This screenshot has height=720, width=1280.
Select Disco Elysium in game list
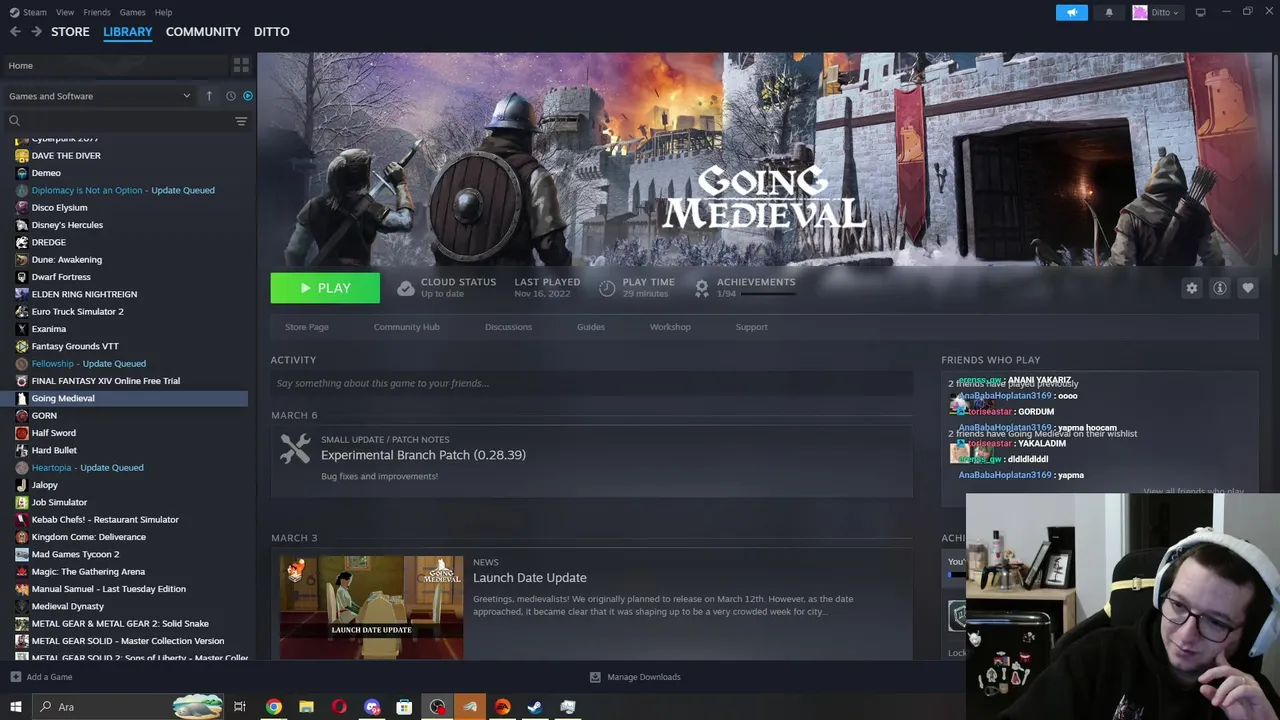(59, 208)
